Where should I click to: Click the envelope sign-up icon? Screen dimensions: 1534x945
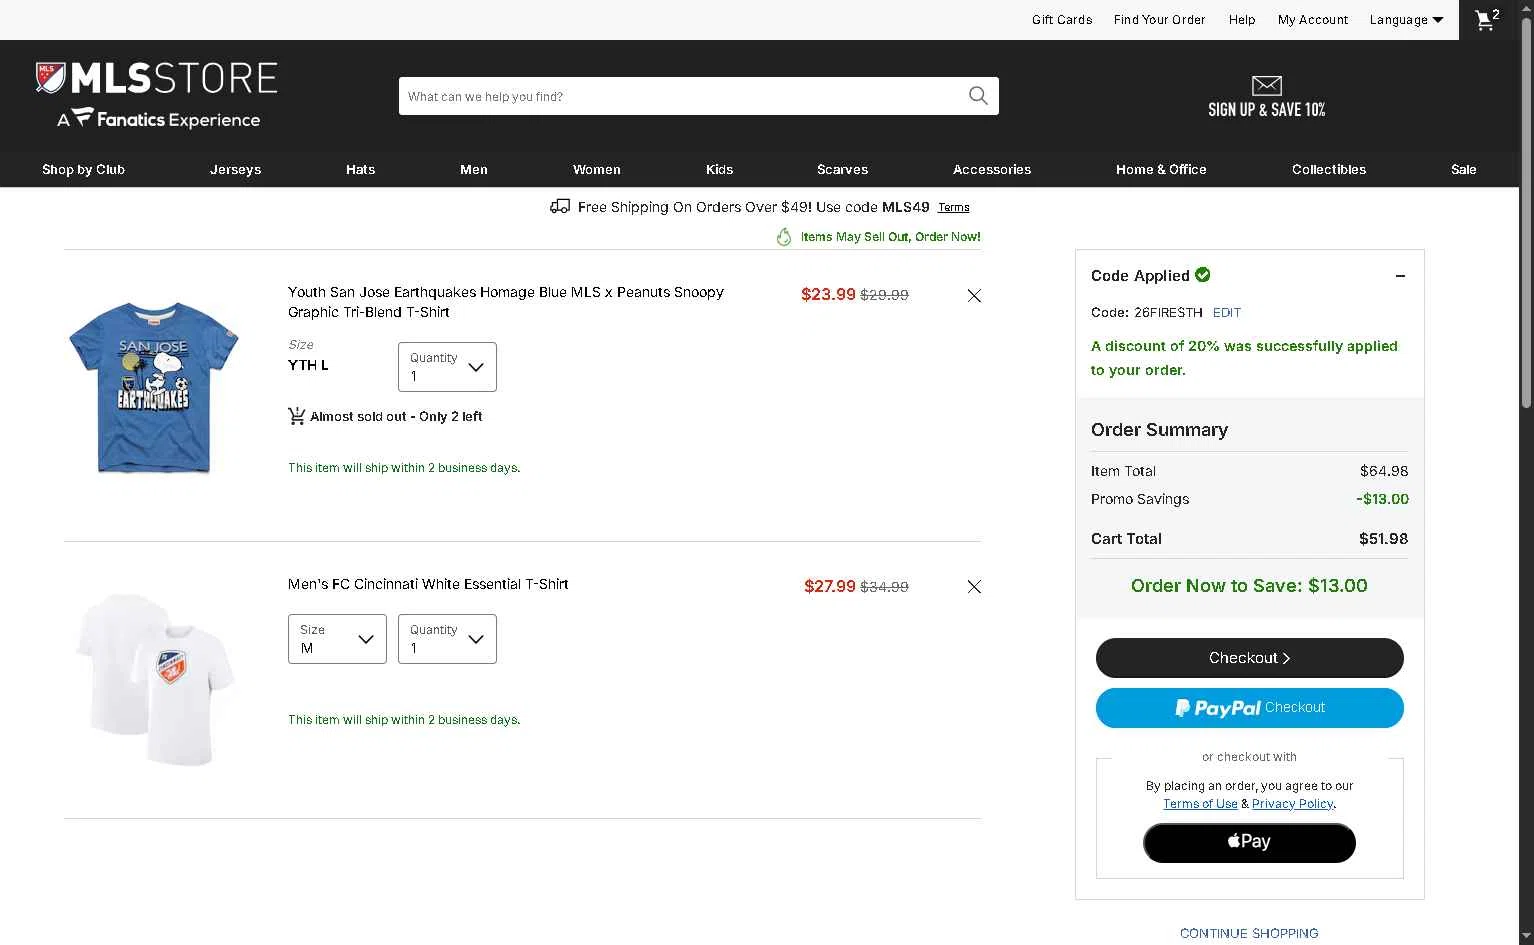[1267, 86]
